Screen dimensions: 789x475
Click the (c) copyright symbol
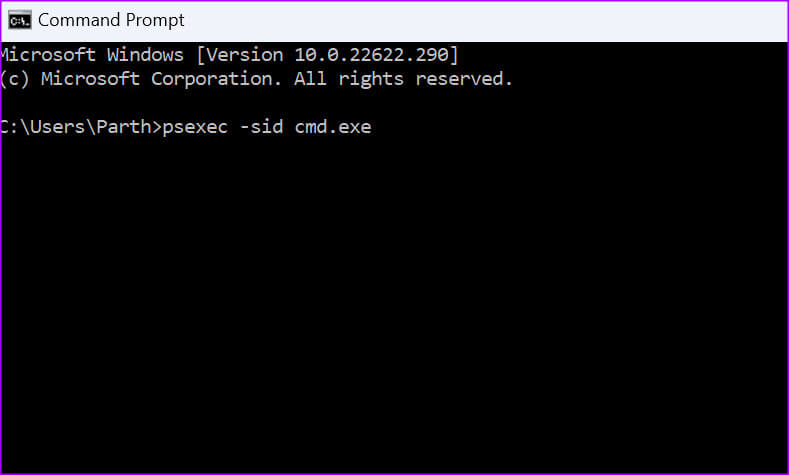tap(15, 79)
